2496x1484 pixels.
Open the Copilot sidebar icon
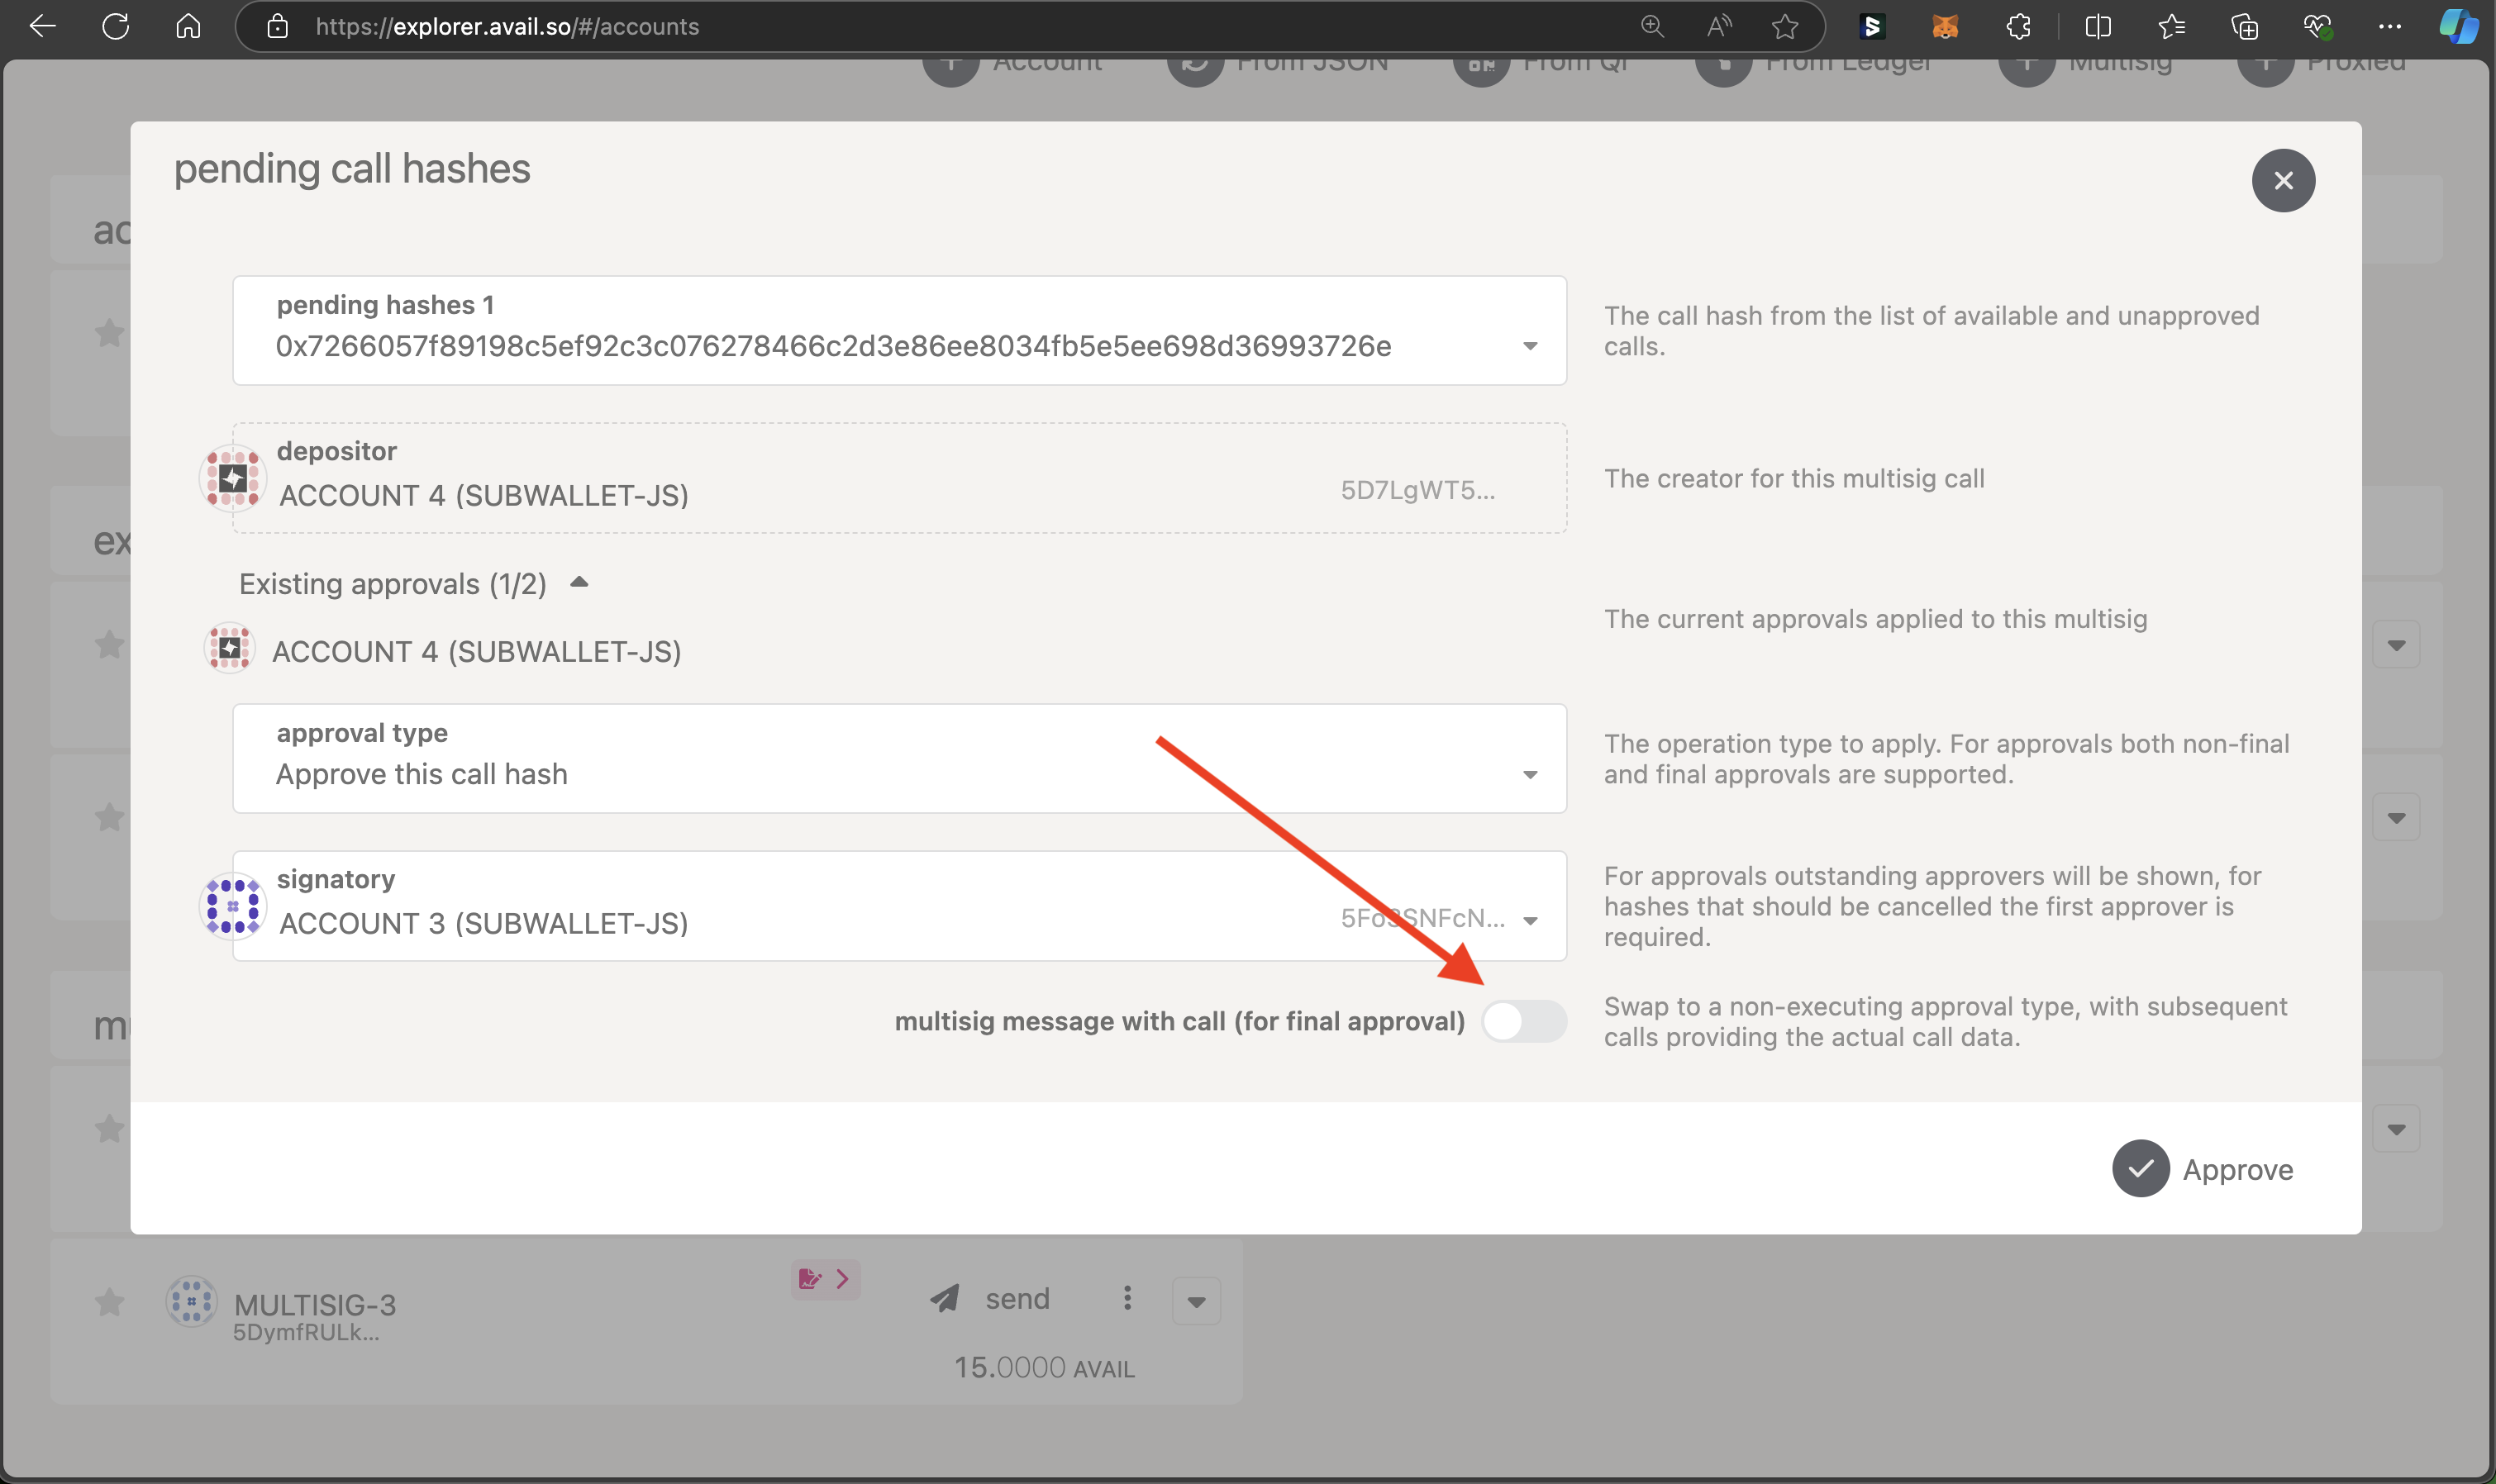(x=2457, y=27)
